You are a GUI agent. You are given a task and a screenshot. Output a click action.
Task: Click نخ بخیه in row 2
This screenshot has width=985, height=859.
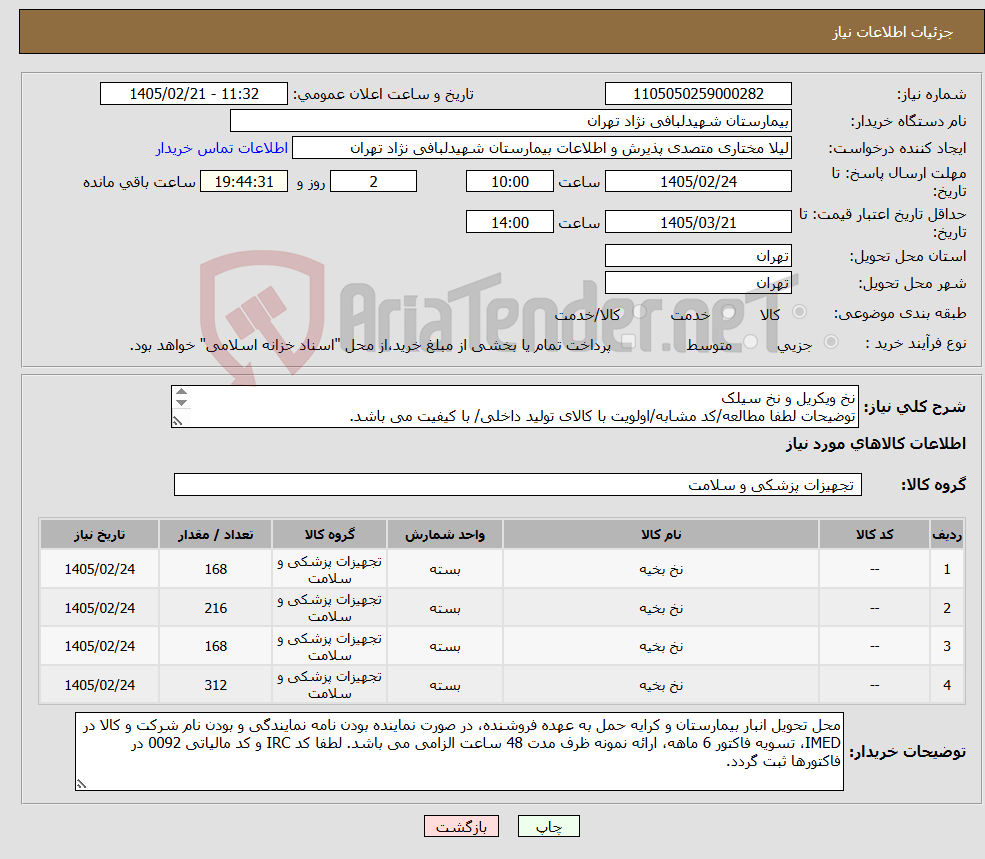(x=661, y=608)
